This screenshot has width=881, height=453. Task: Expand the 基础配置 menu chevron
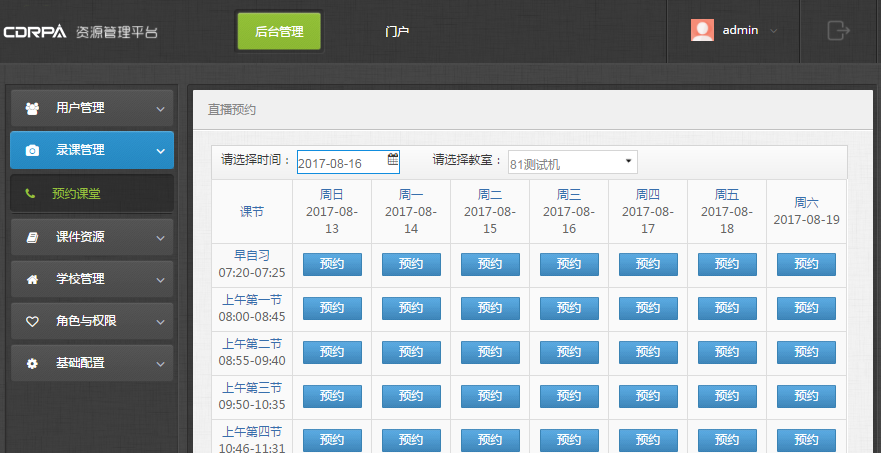tap(160, 363)
